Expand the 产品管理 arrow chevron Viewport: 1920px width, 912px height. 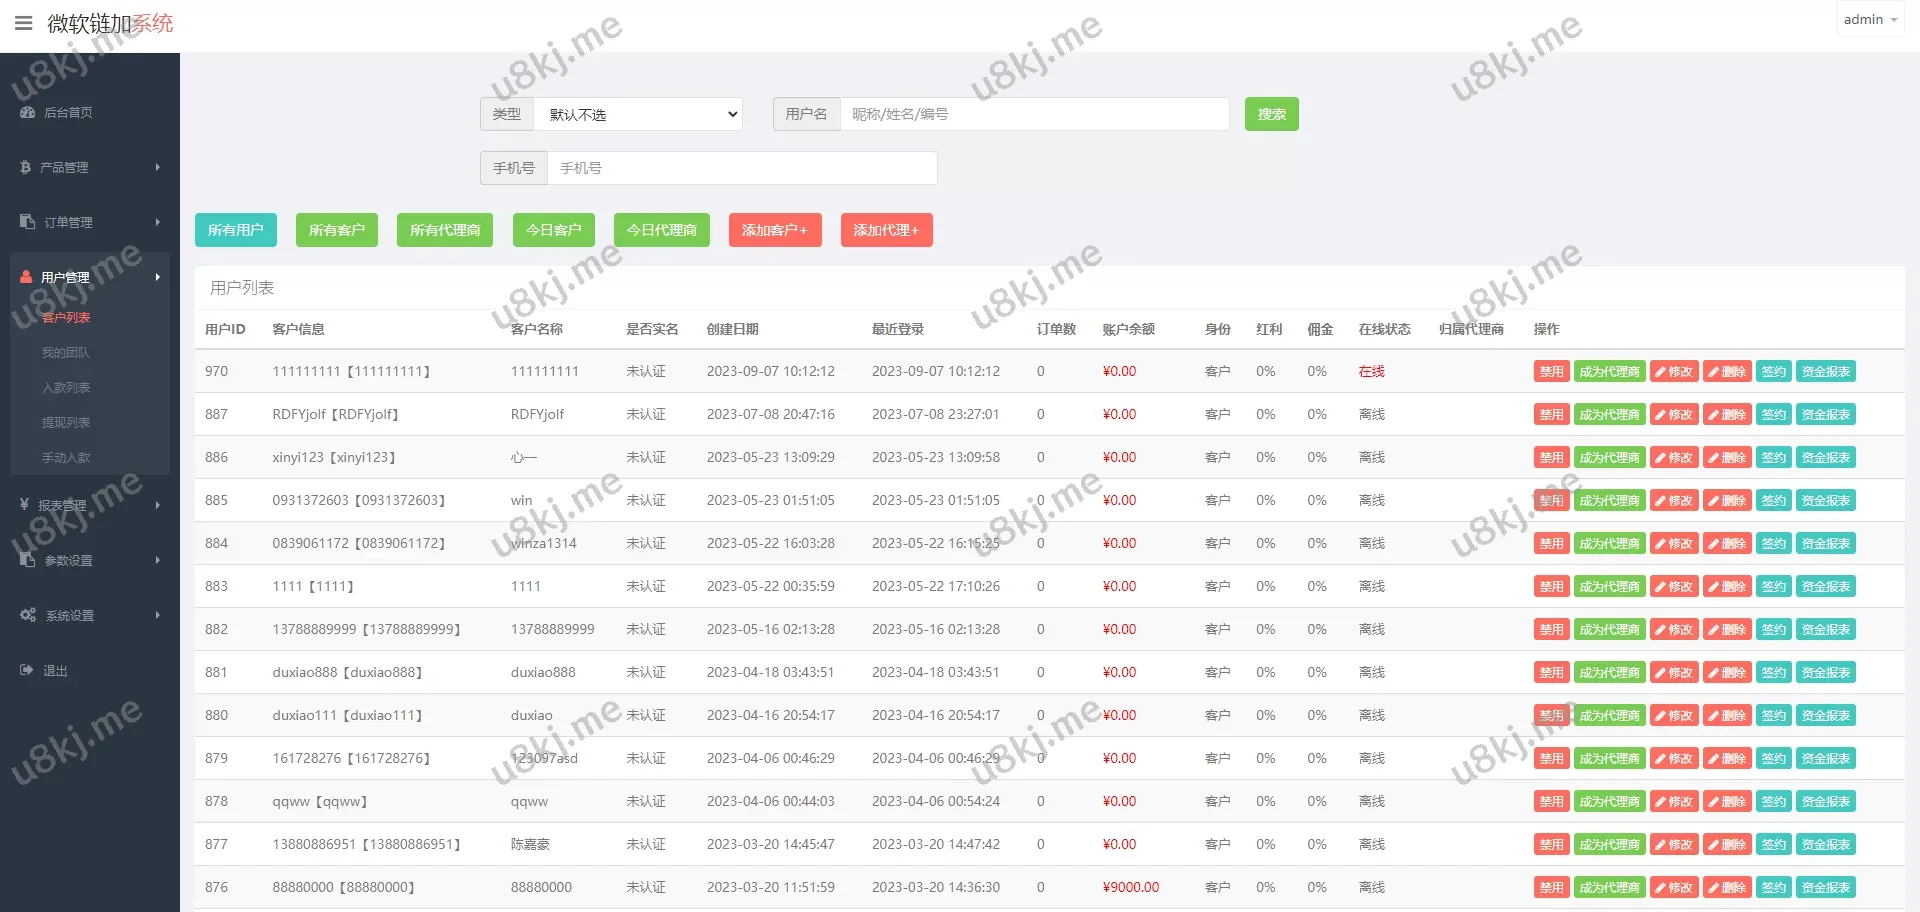[157, 168]
